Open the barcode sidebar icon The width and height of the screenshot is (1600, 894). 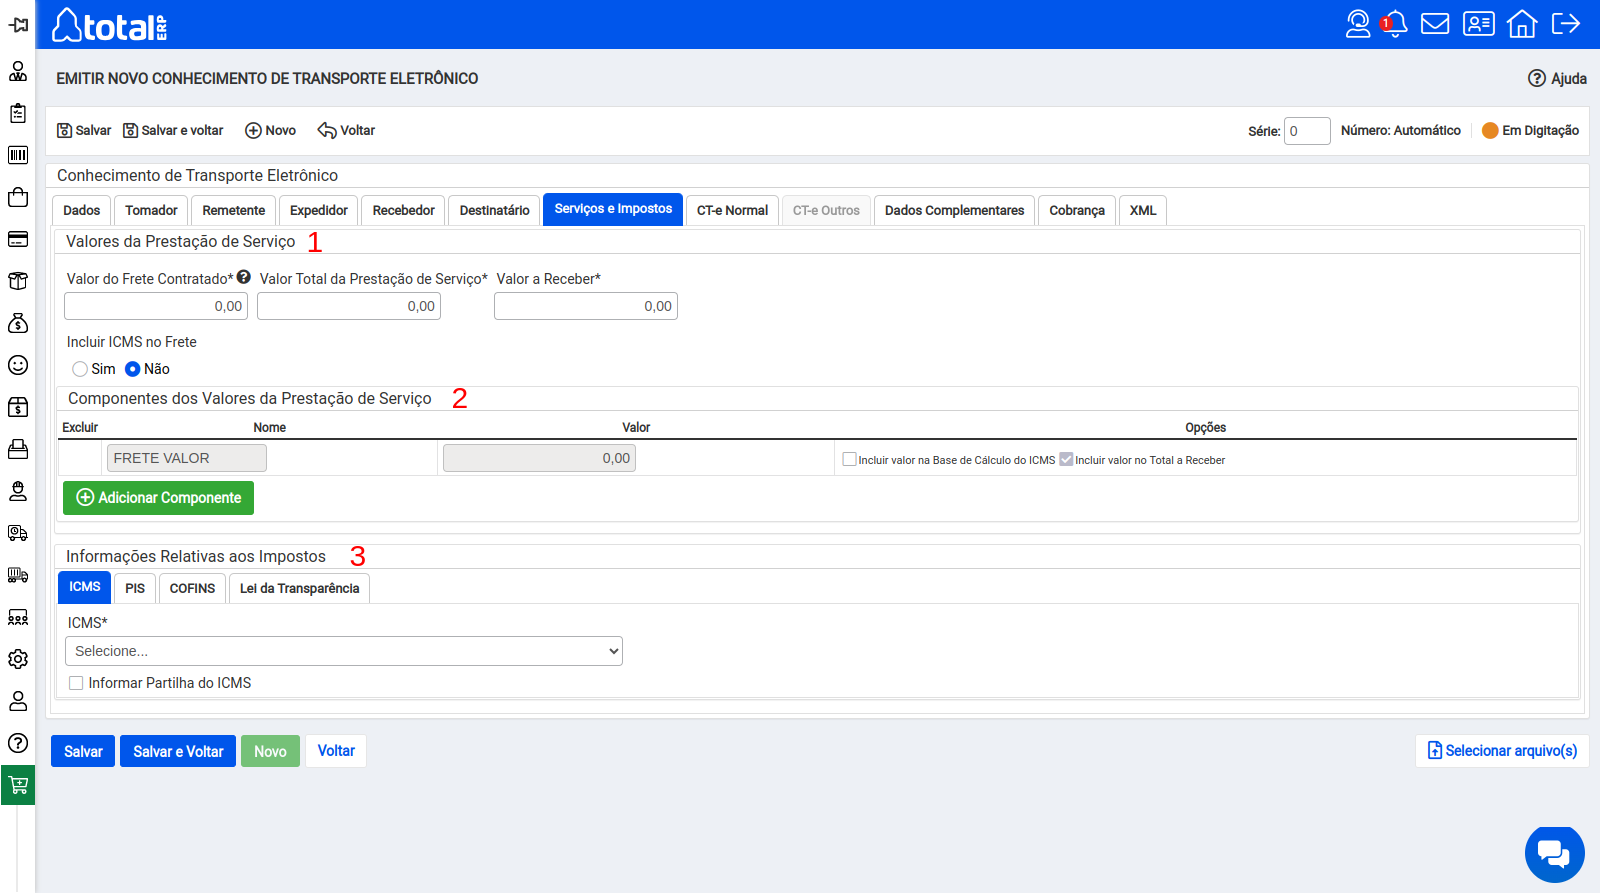(18, 155)
